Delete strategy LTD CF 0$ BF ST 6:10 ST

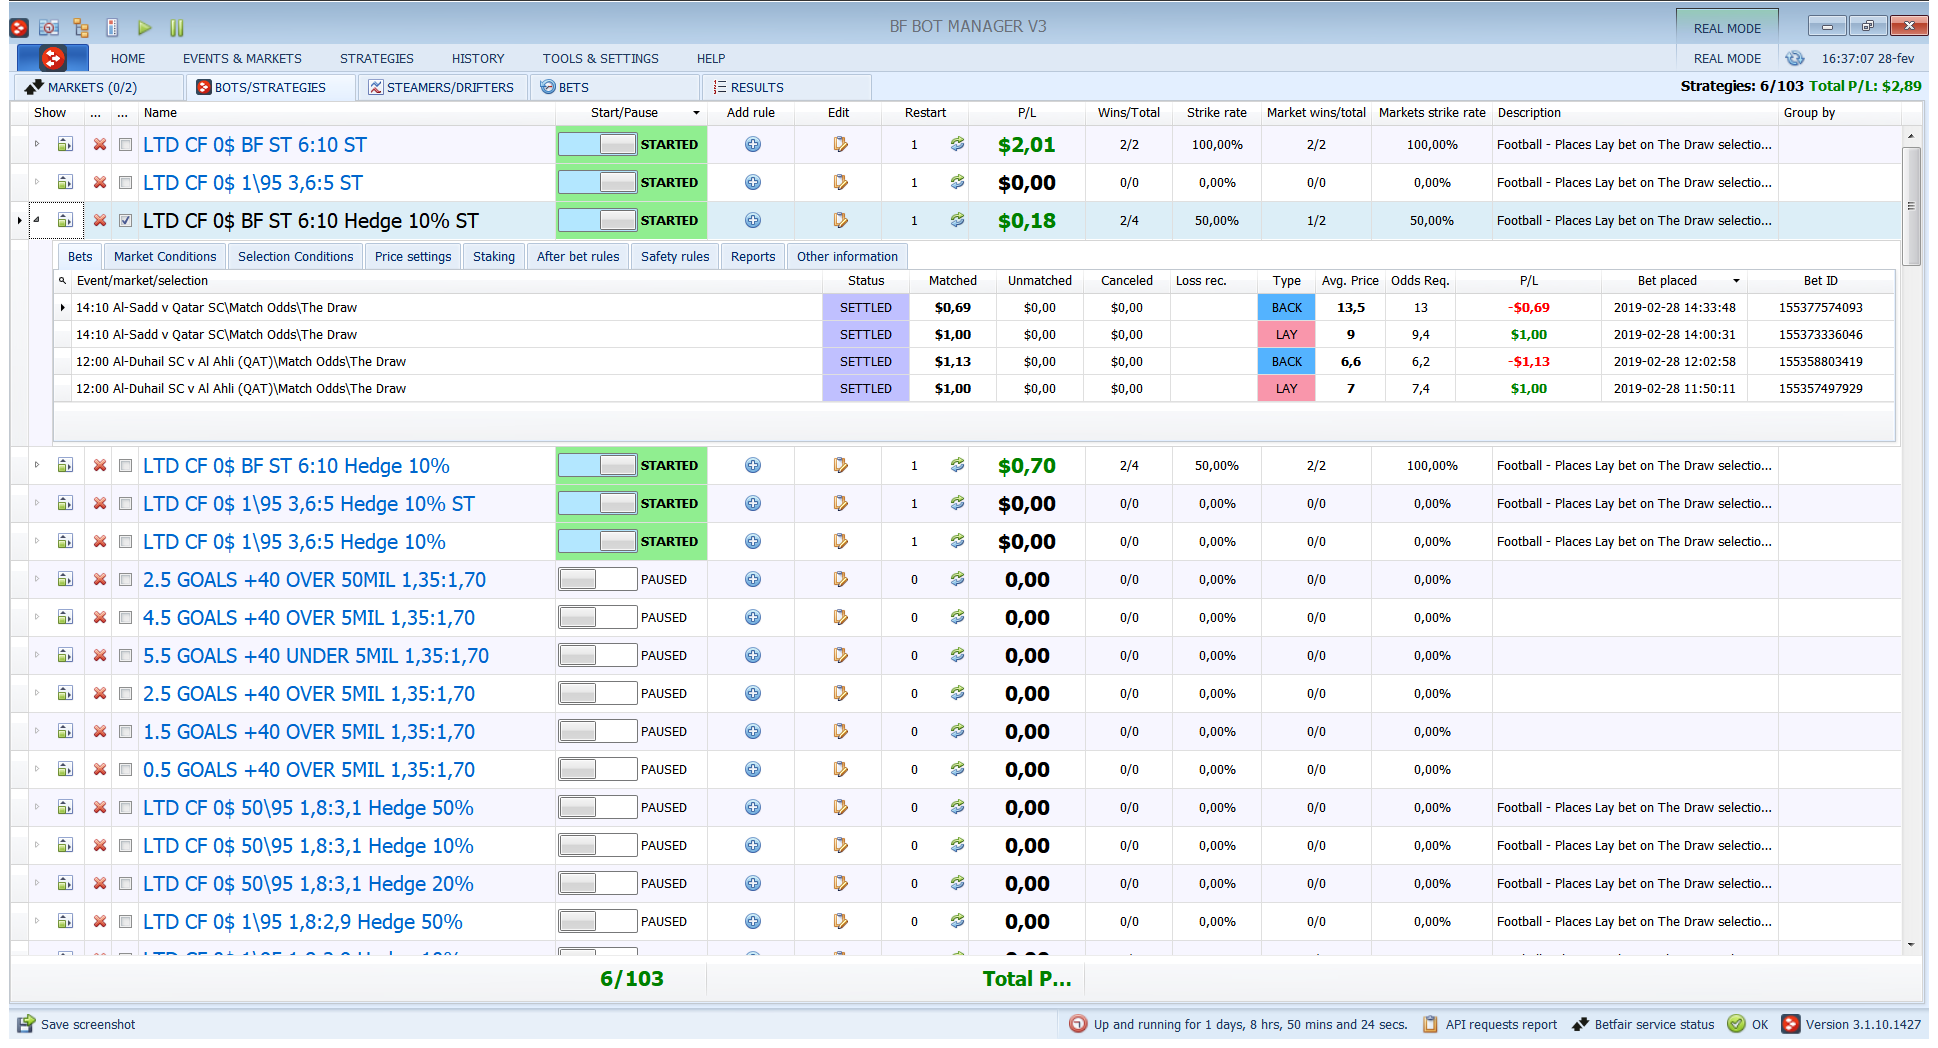[100, 145]
